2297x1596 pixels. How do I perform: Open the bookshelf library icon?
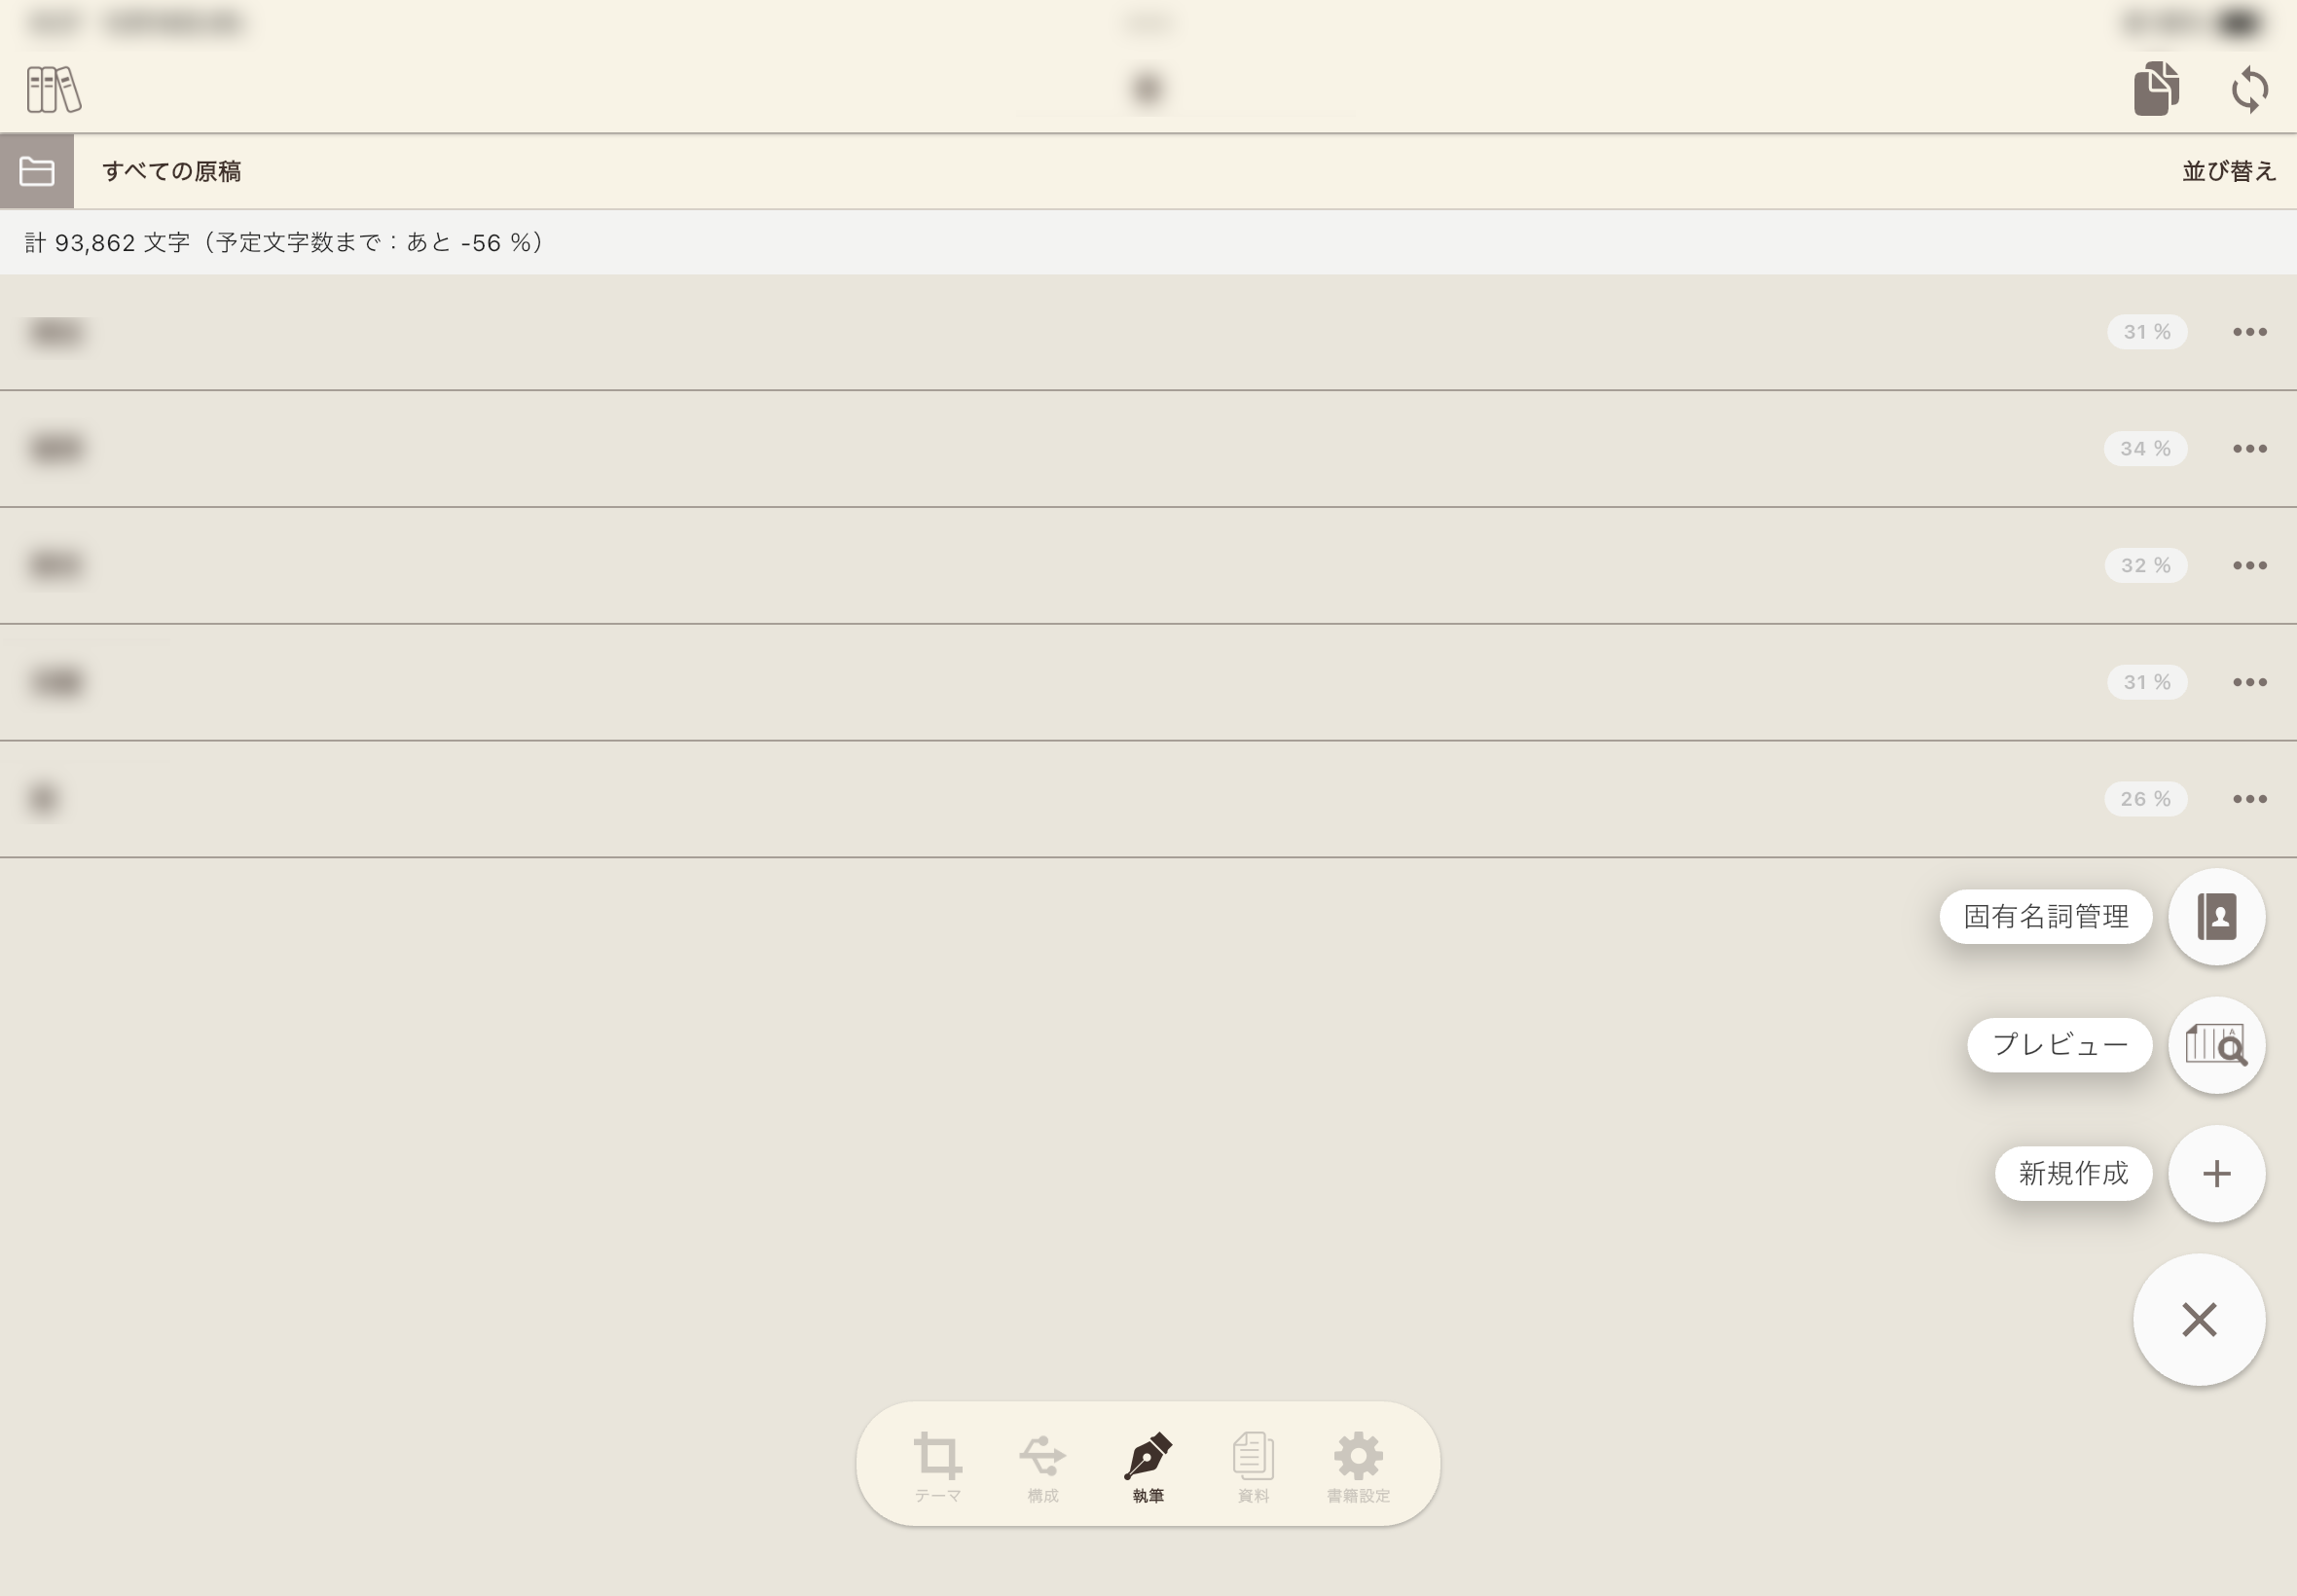tap(54, 90)
